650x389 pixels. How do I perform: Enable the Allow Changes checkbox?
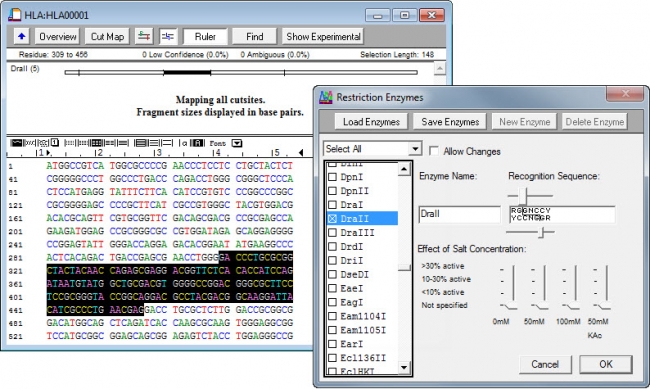point(434,151)
